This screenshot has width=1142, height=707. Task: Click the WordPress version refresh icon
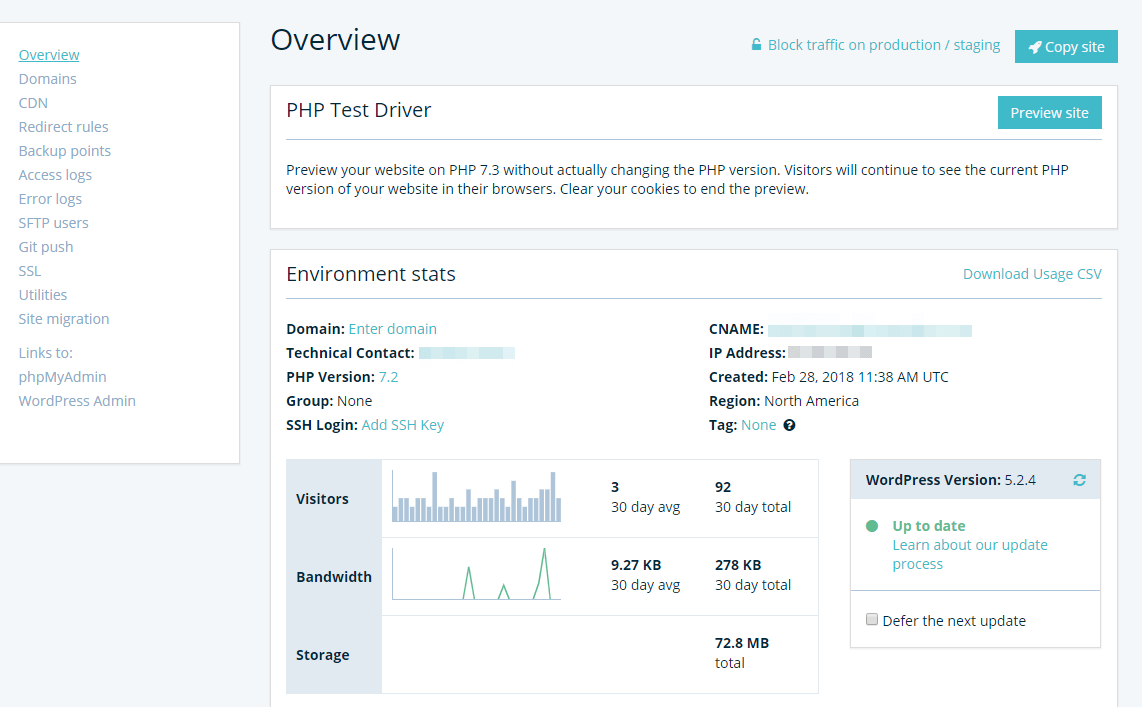click(1079, 480)
